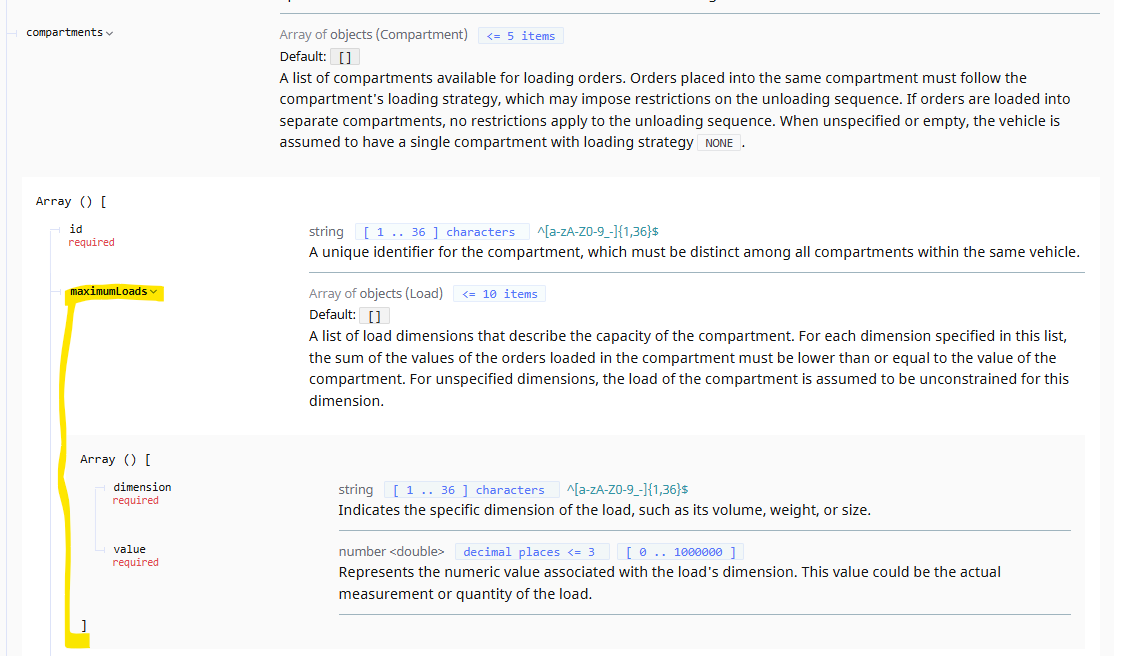
Task: Collapse the maximumLoads property chevron
Action: (x=154, y=292)
